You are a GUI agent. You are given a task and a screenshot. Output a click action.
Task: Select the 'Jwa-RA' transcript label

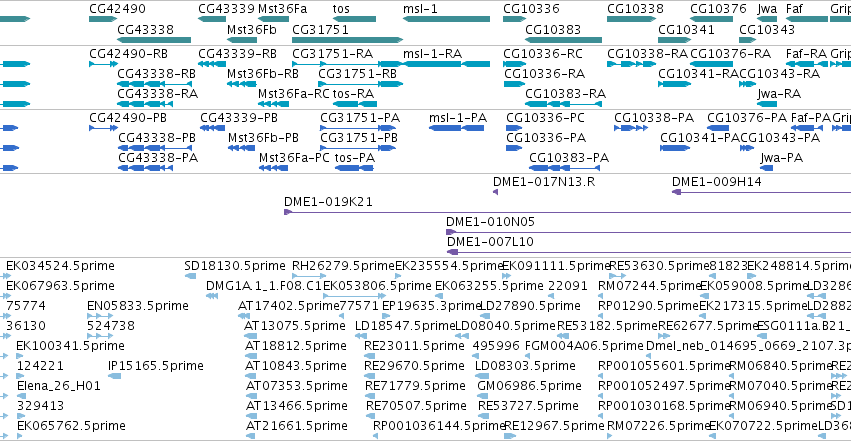779,94
